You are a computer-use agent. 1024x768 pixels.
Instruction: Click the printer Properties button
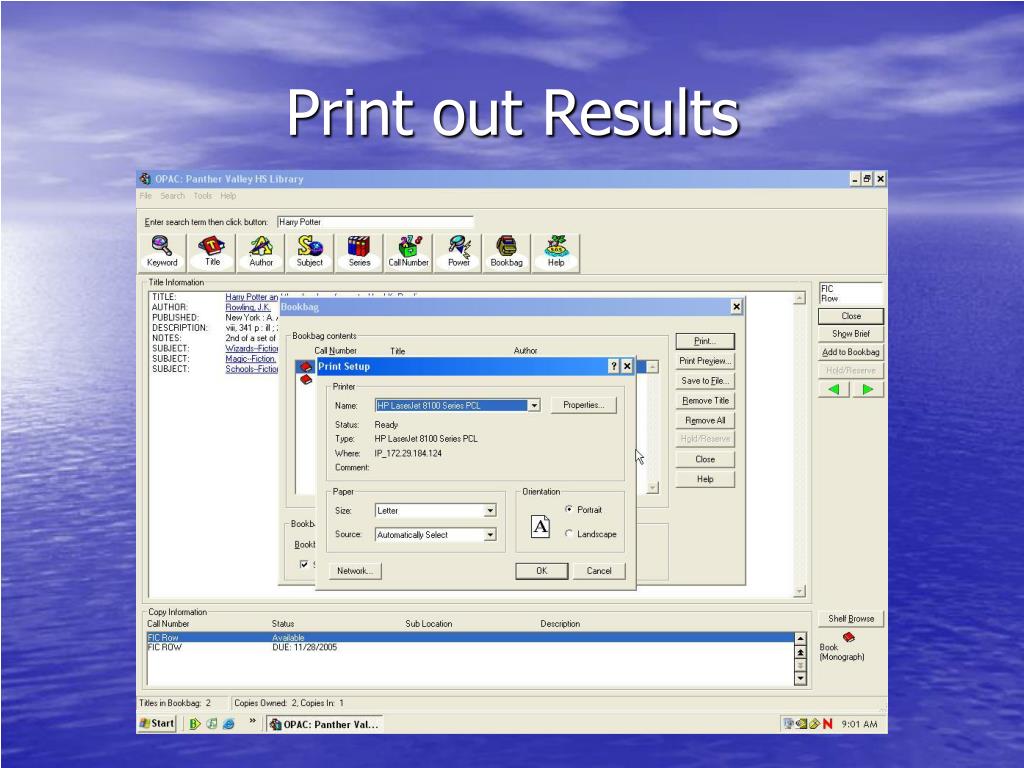pos(583,405)
